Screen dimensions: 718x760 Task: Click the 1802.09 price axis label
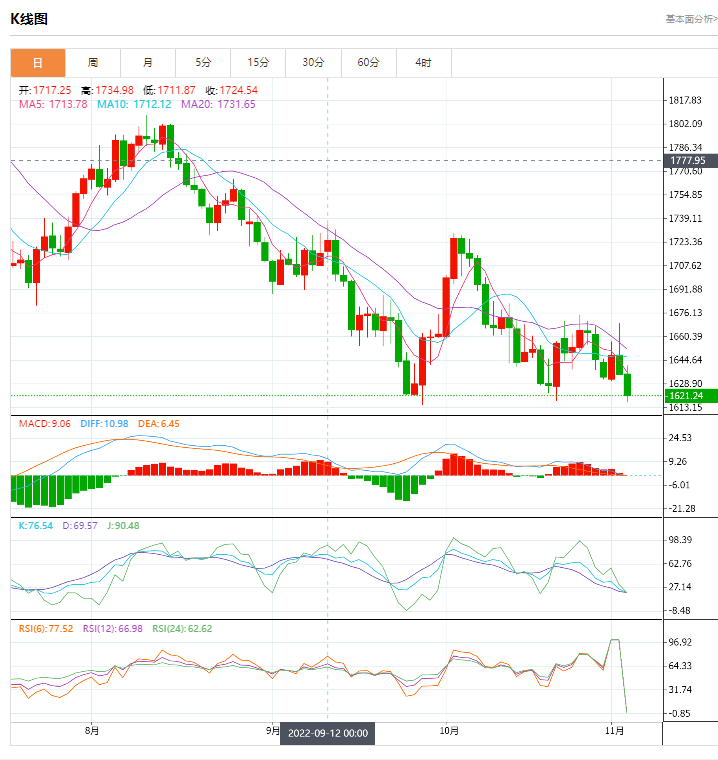tap(685, 124)
